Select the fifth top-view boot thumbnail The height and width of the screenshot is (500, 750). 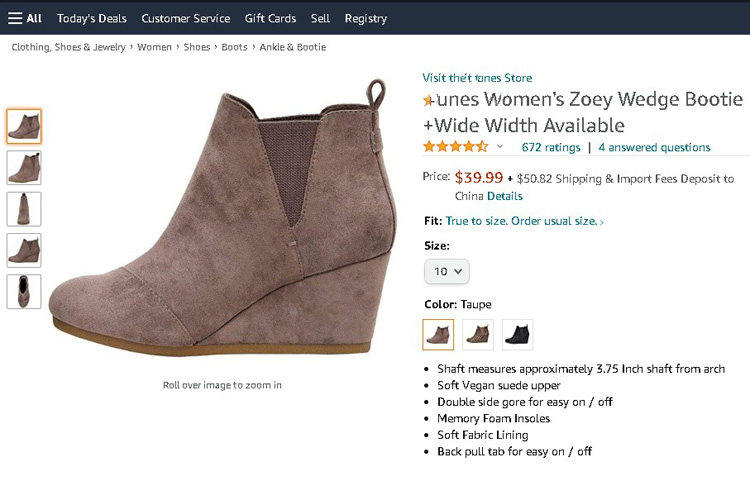(24, 291)
